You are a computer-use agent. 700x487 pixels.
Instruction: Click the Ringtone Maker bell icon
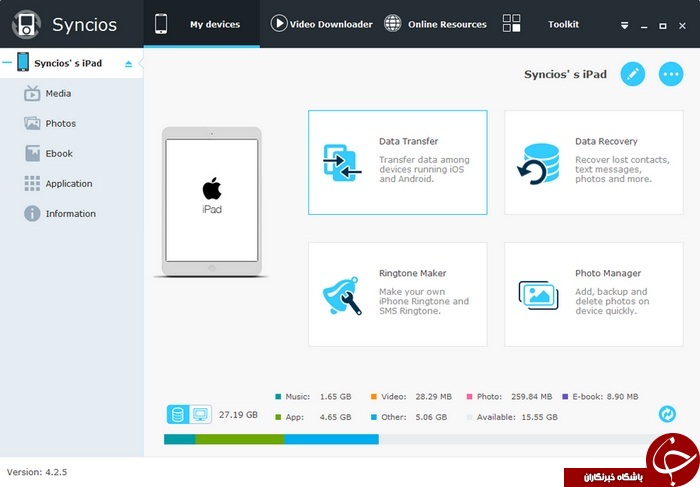[x=342, y=296]
